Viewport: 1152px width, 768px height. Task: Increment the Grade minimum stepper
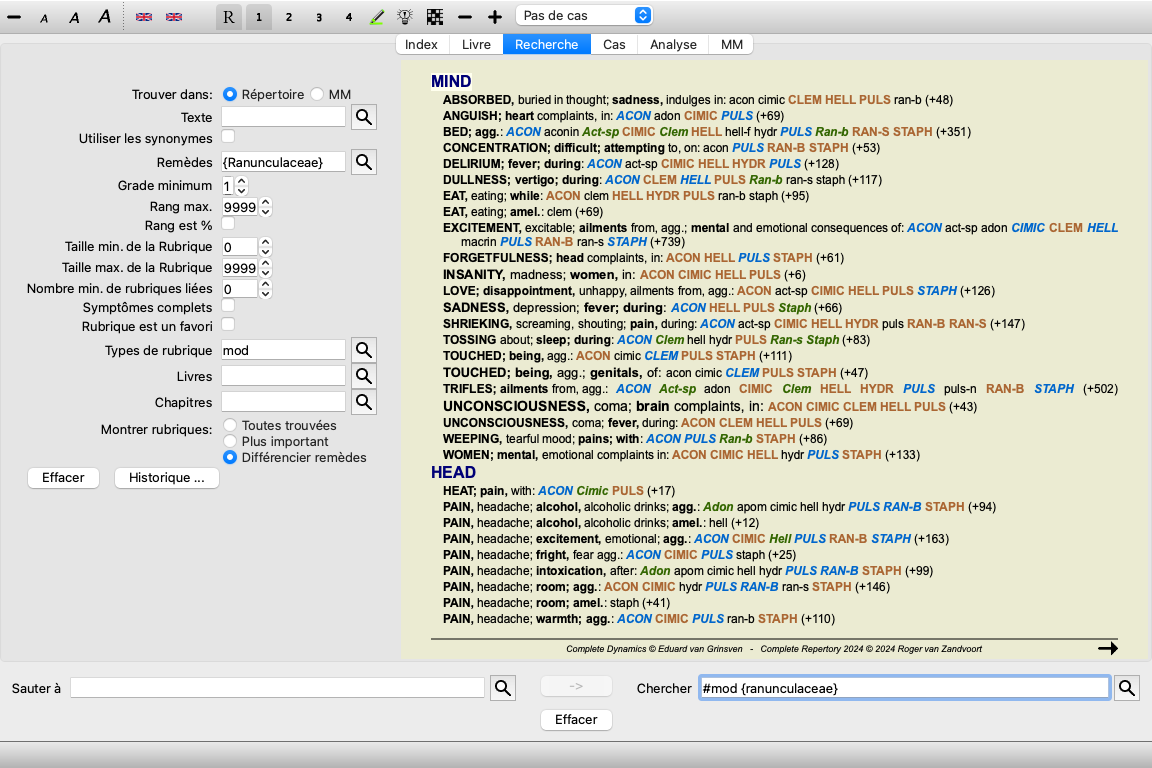[x=242, y=181]
